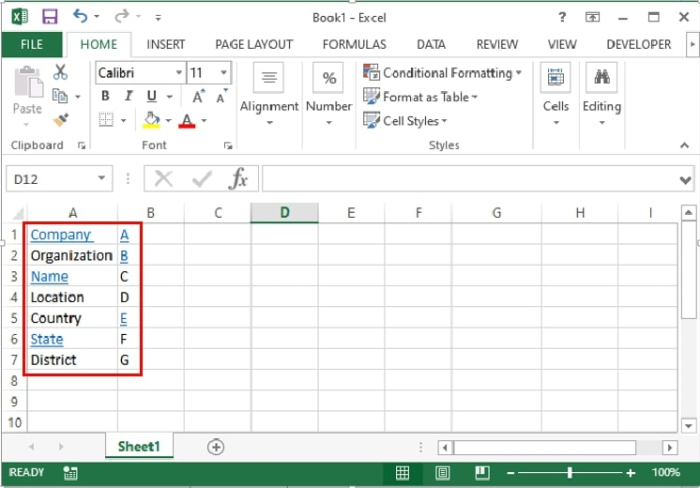Open Excel Help question mark

tap(562, 17)
